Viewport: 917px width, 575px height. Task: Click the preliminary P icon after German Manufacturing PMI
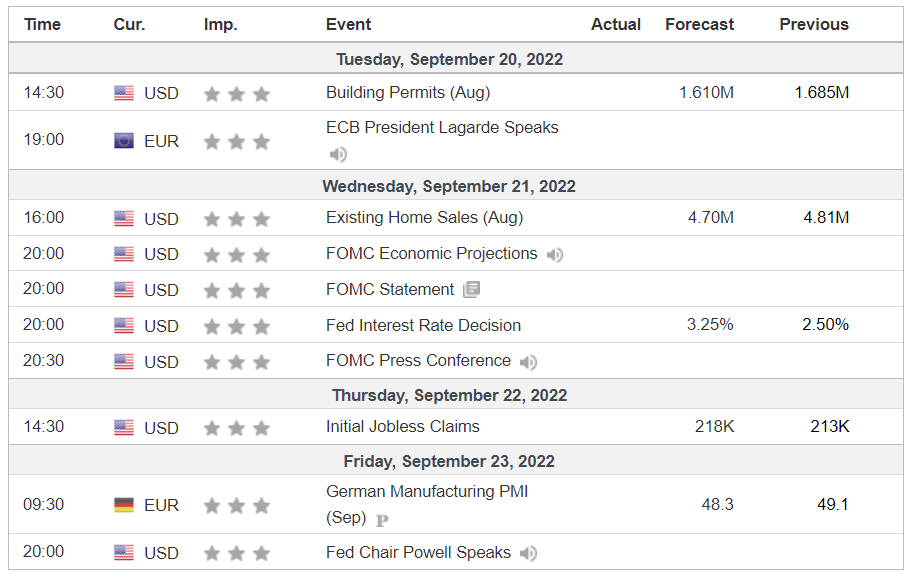(x=382, y=520)
